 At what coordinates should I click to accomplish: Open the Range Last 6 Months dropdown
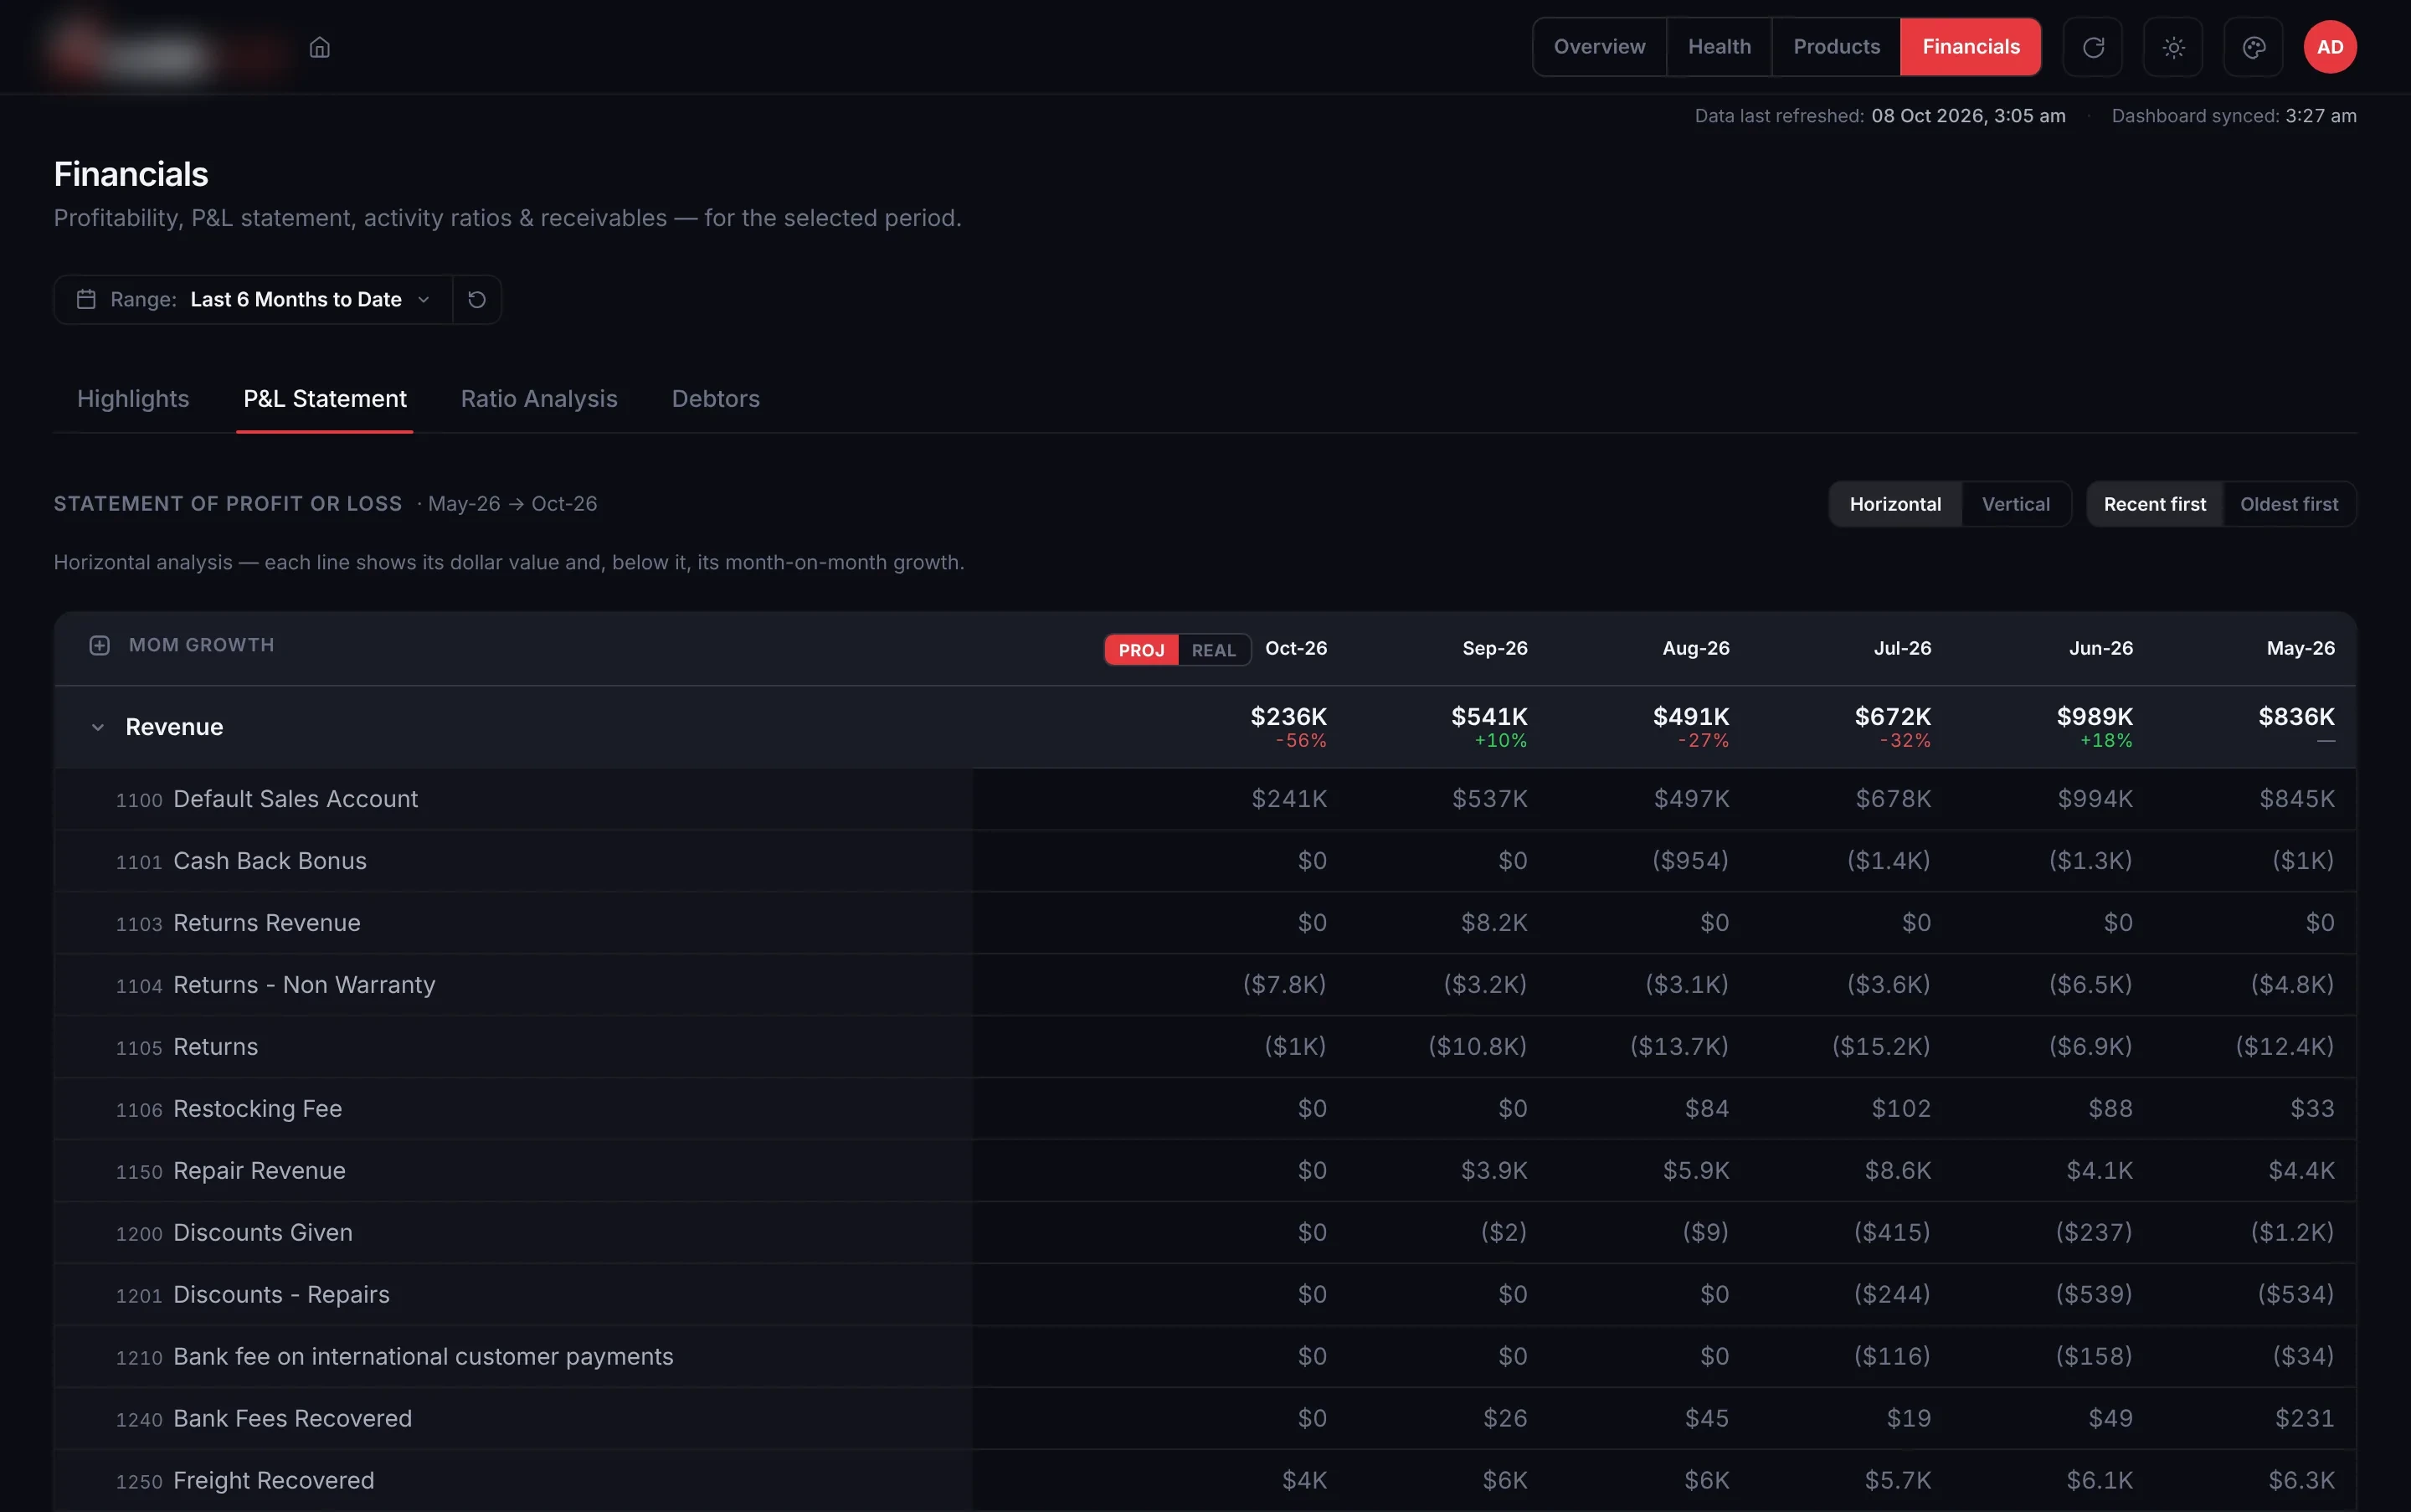pyautogui.click(x=253, y=300)
